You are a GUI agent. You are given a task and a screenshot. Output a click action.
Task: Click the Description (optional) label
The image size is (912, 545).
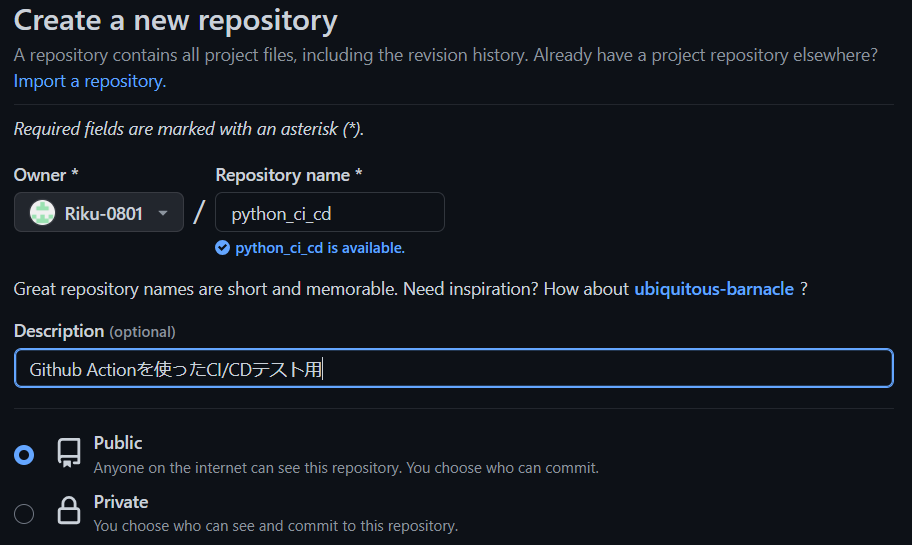pos(94,331)
